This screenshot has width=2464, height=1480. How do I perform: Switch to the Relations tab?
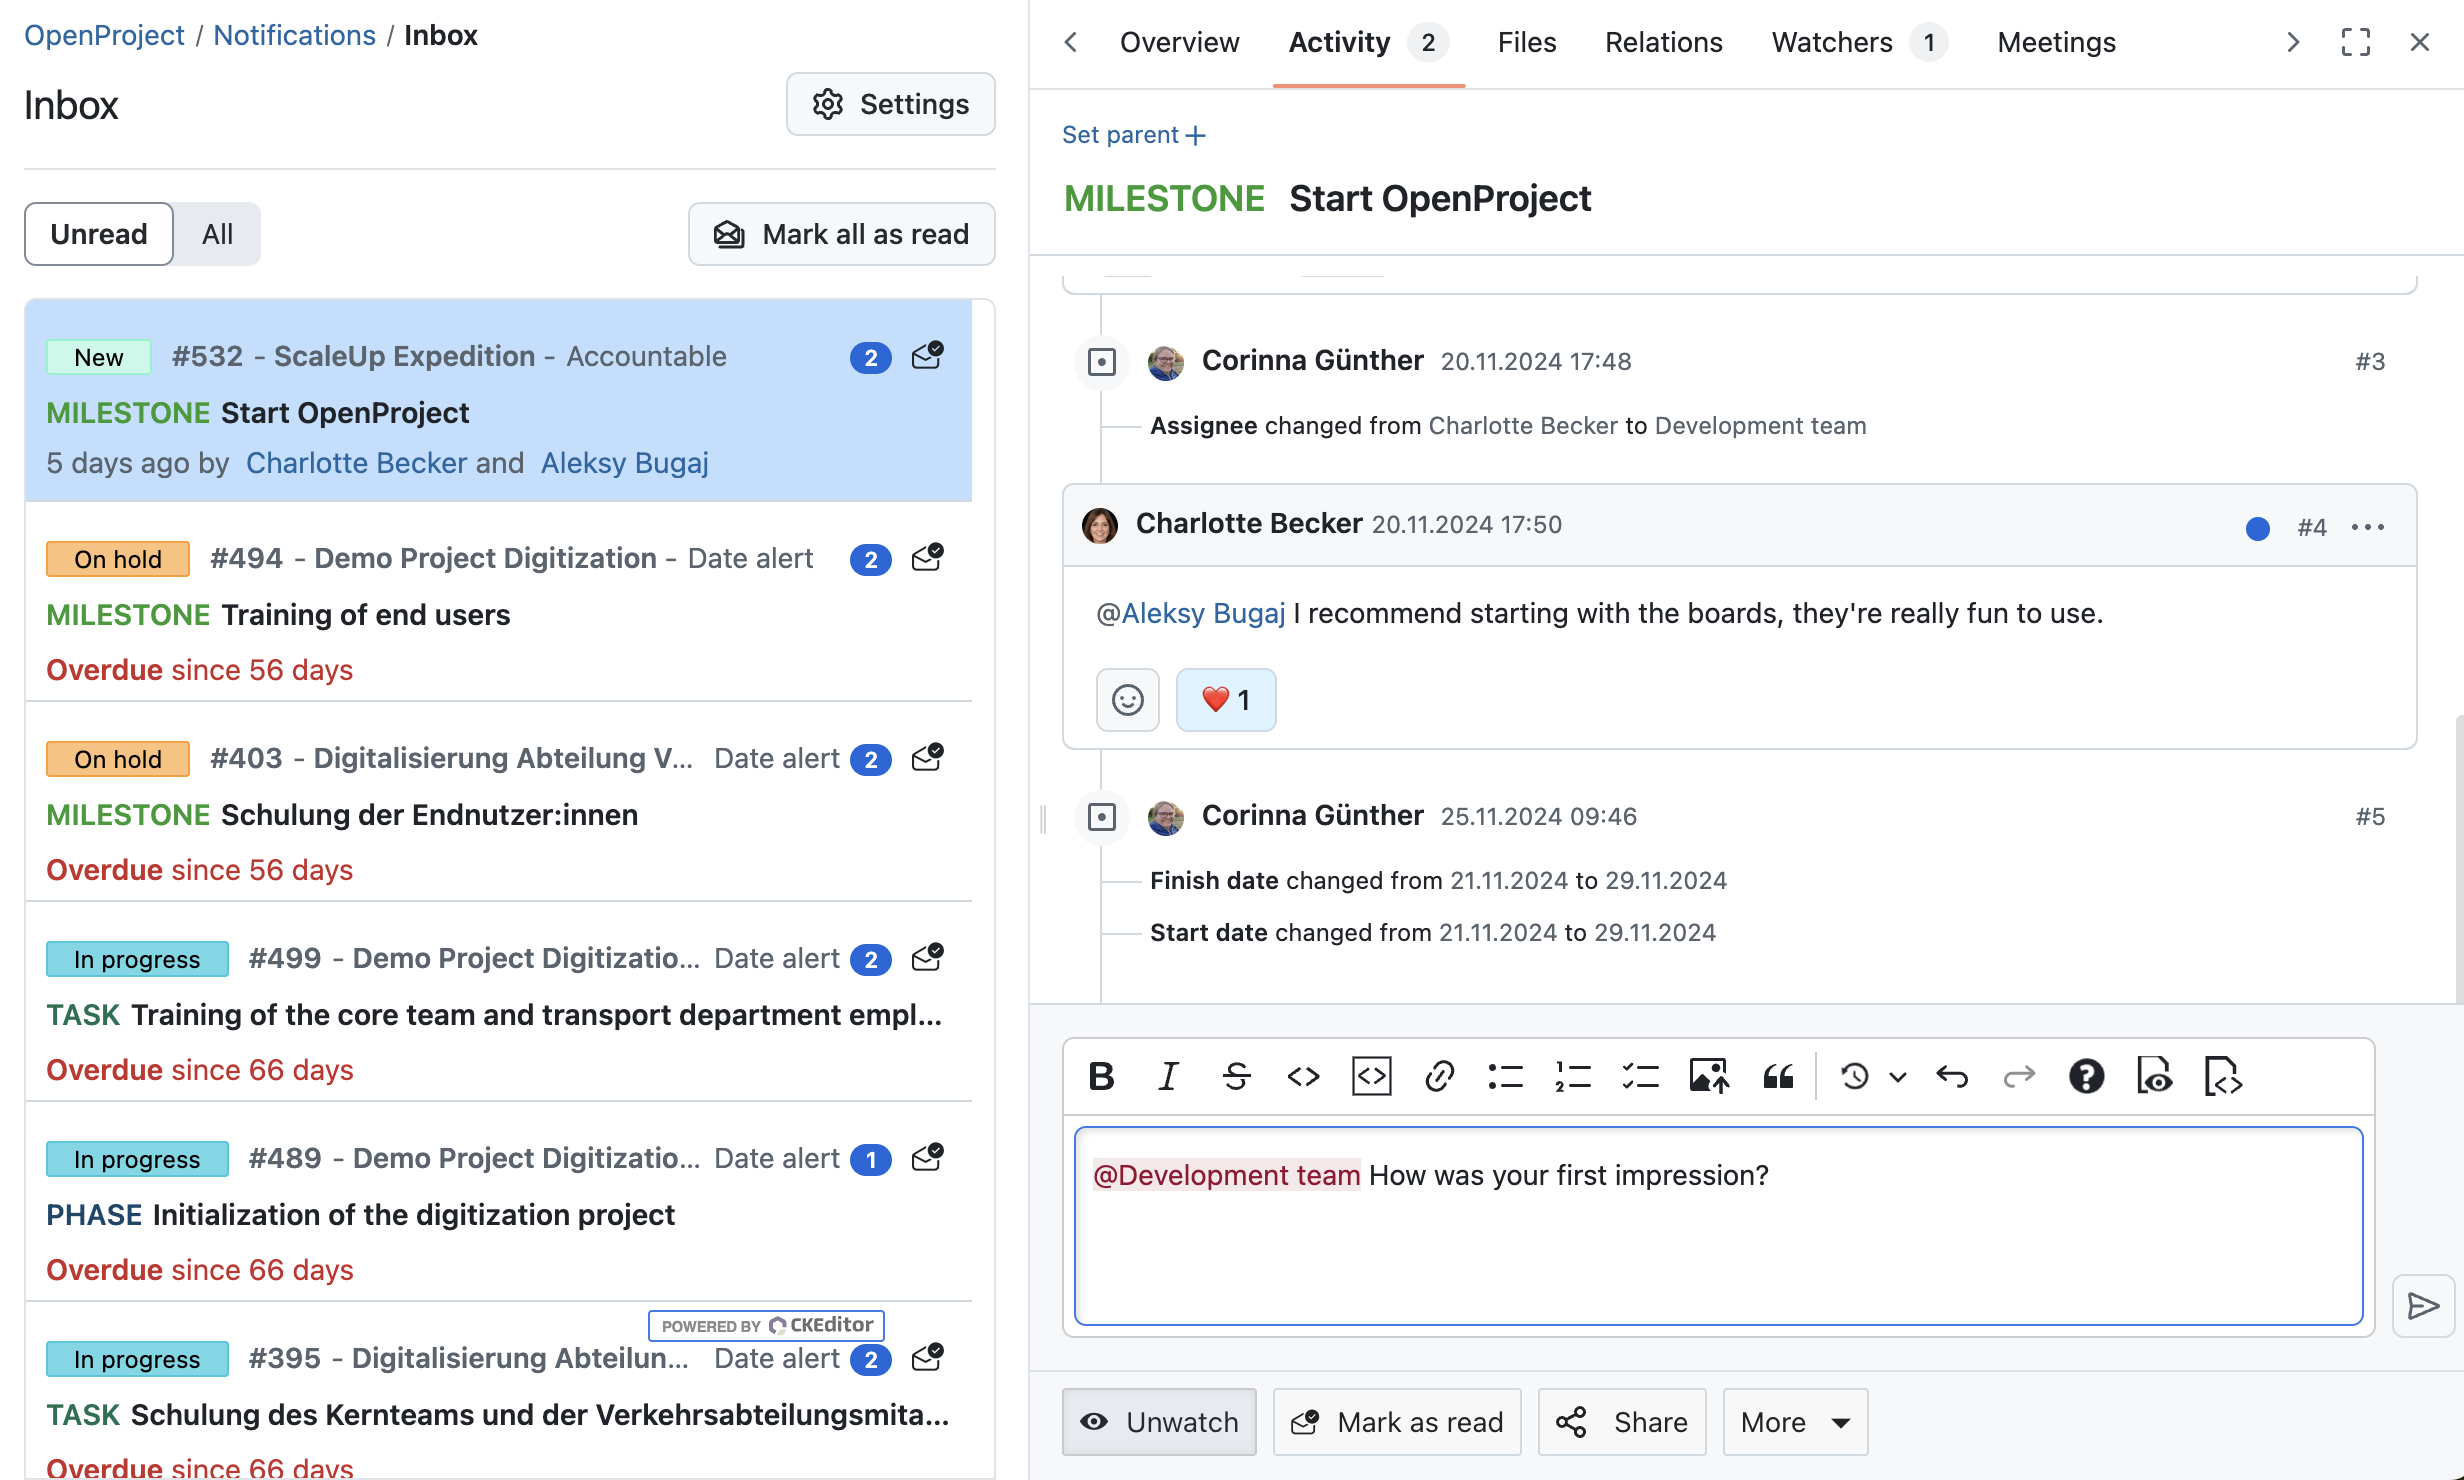point(1663,42)
